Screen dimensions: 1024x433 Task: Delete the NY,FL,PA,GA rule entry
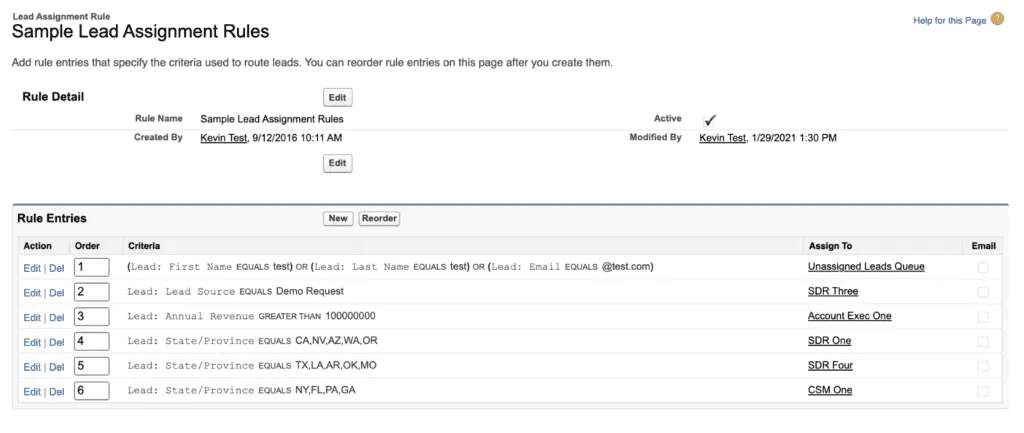pyautogui.click(x=57, y=392)
